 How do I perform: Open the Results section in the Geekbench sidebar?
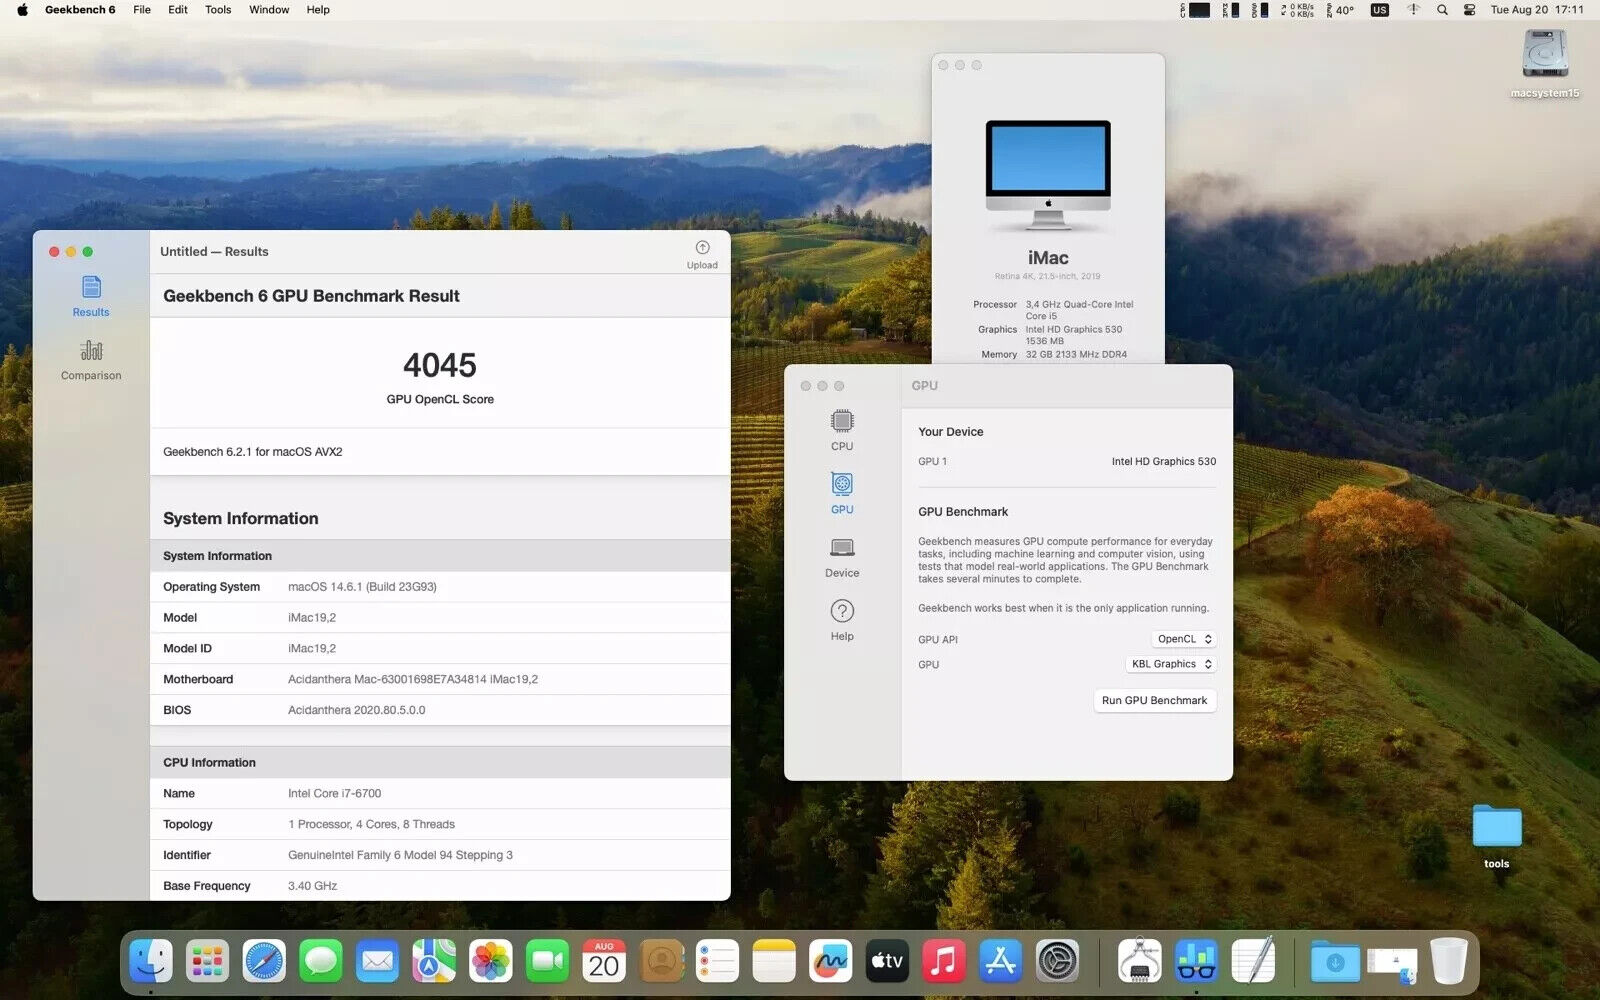[x=91, y=297]
